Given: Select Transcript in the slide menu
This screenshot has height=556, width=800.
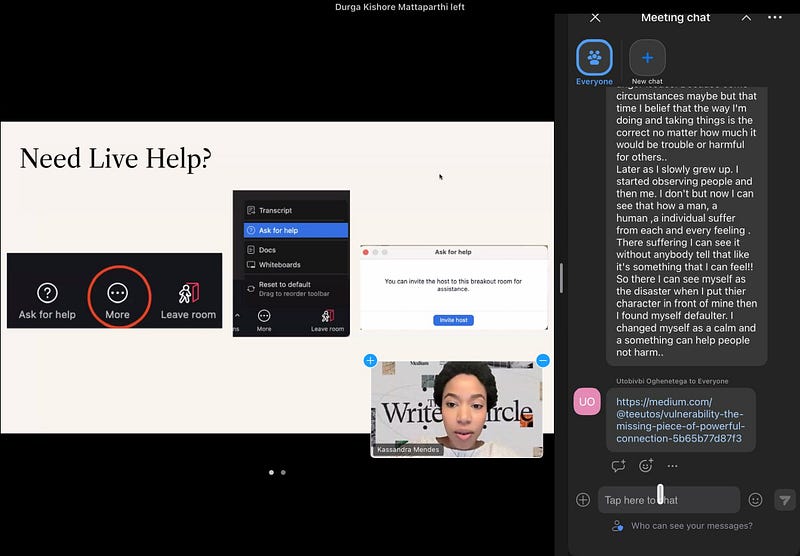Looking at the screenshot, I should click(x=295, y=210).
